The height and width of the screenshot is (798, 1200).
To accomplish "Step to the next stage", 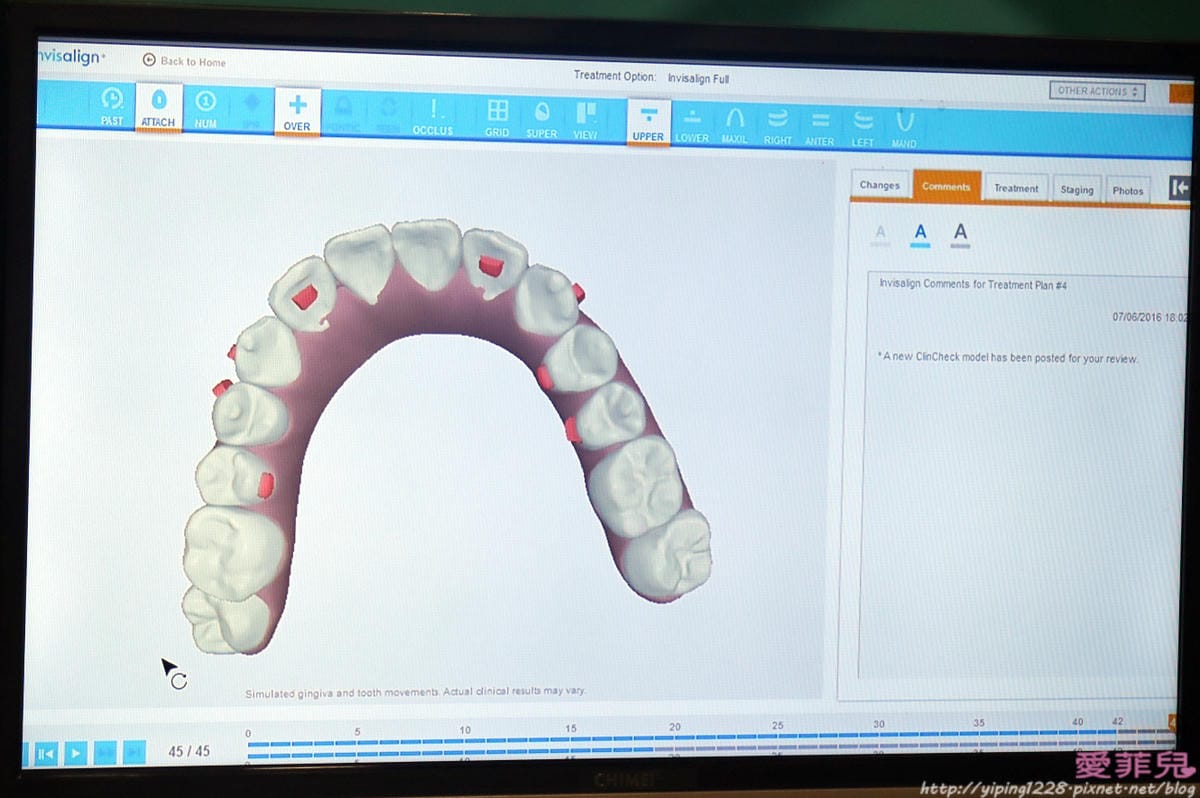I will pos(106,753).
